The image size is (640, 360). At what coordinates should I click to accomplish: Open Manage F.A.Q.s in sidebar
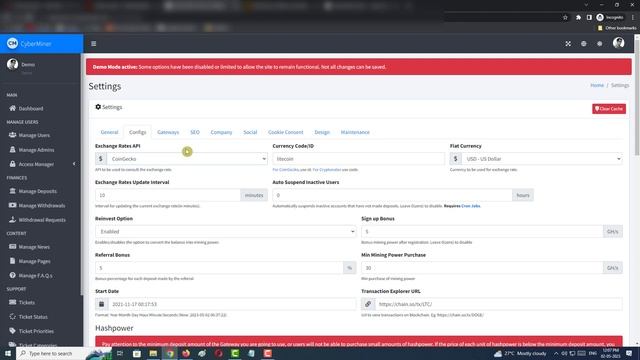tap(31, 276)
